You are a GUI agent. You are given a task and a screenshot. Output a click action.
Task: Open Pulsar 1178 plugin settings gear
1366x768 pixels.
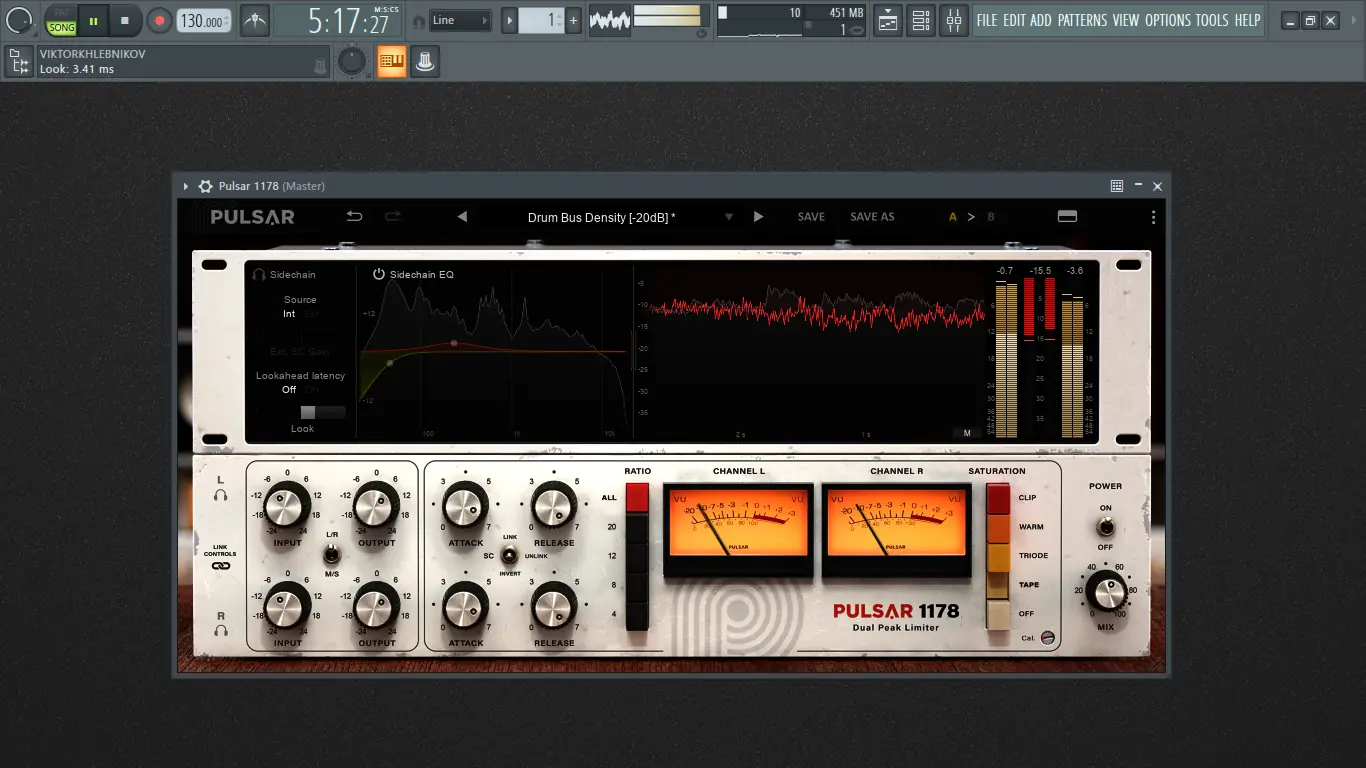coord(205,186)
